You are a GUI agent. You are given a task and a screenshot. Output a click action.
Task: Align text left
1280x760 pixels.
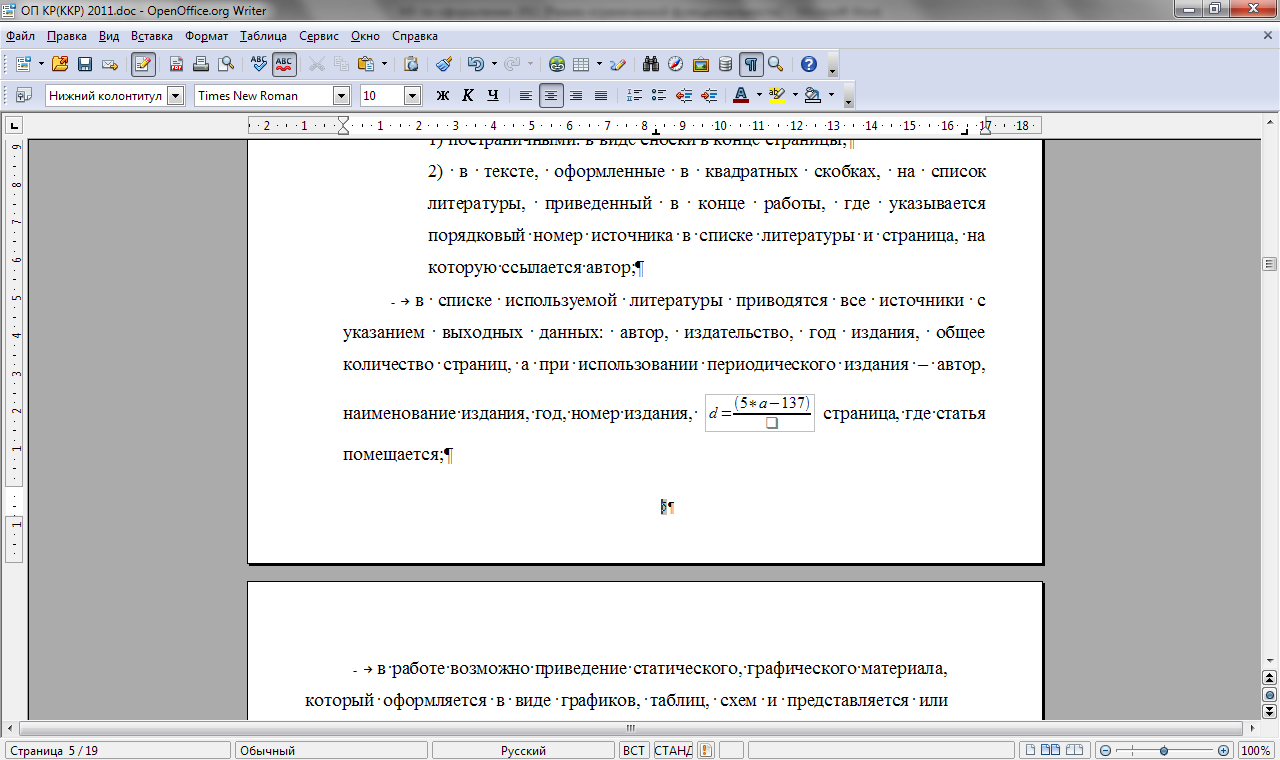pos(526,95)
